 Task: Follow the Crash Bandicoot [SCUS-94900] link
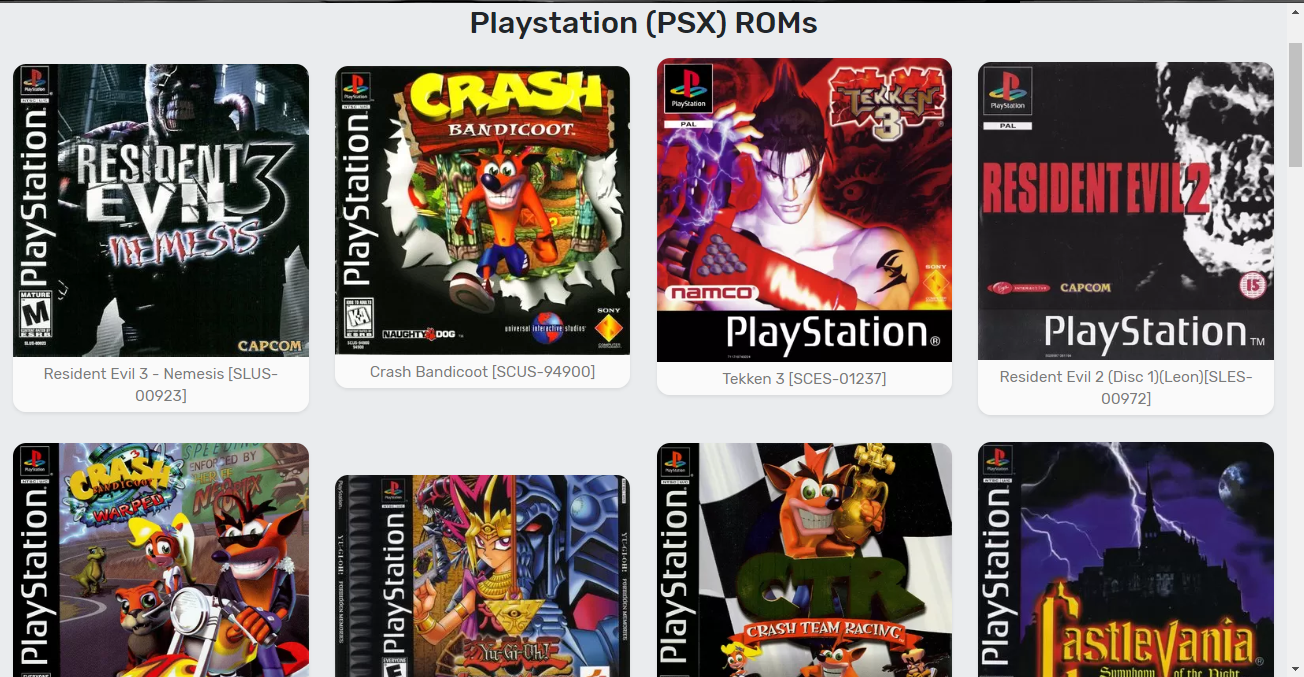coord(482,371)
